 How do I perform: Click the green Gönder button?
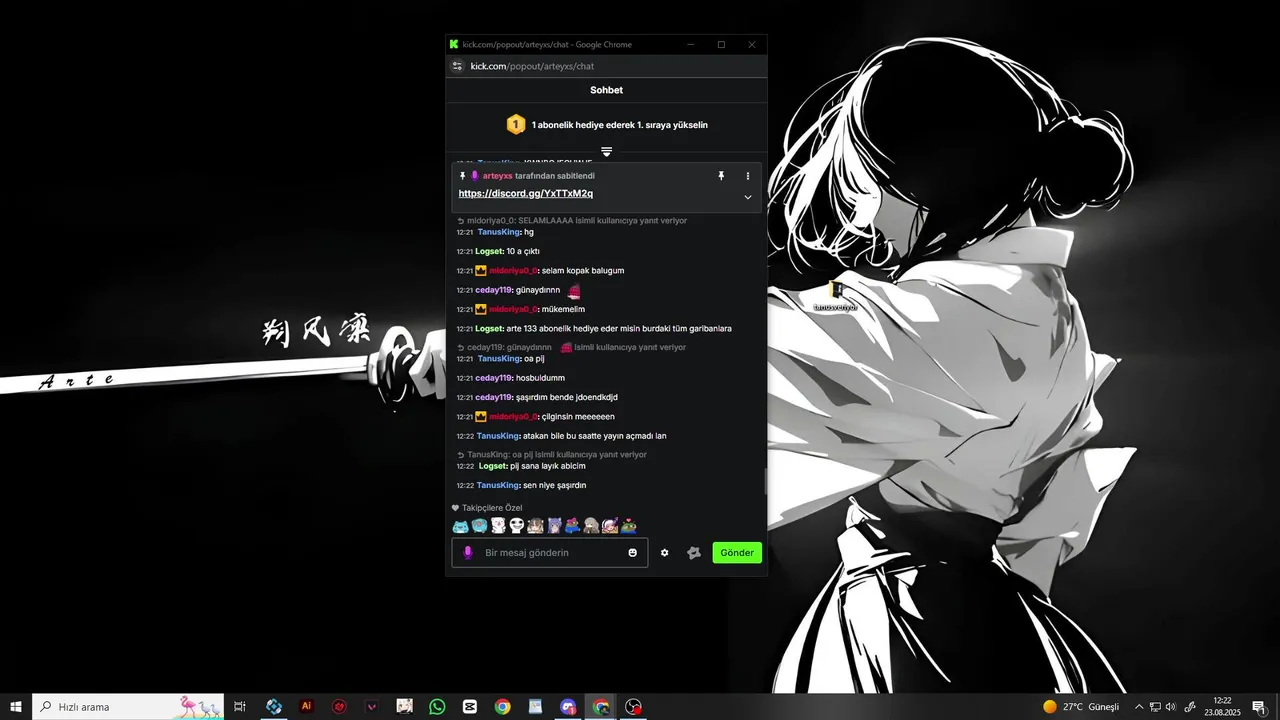[737, 552]
